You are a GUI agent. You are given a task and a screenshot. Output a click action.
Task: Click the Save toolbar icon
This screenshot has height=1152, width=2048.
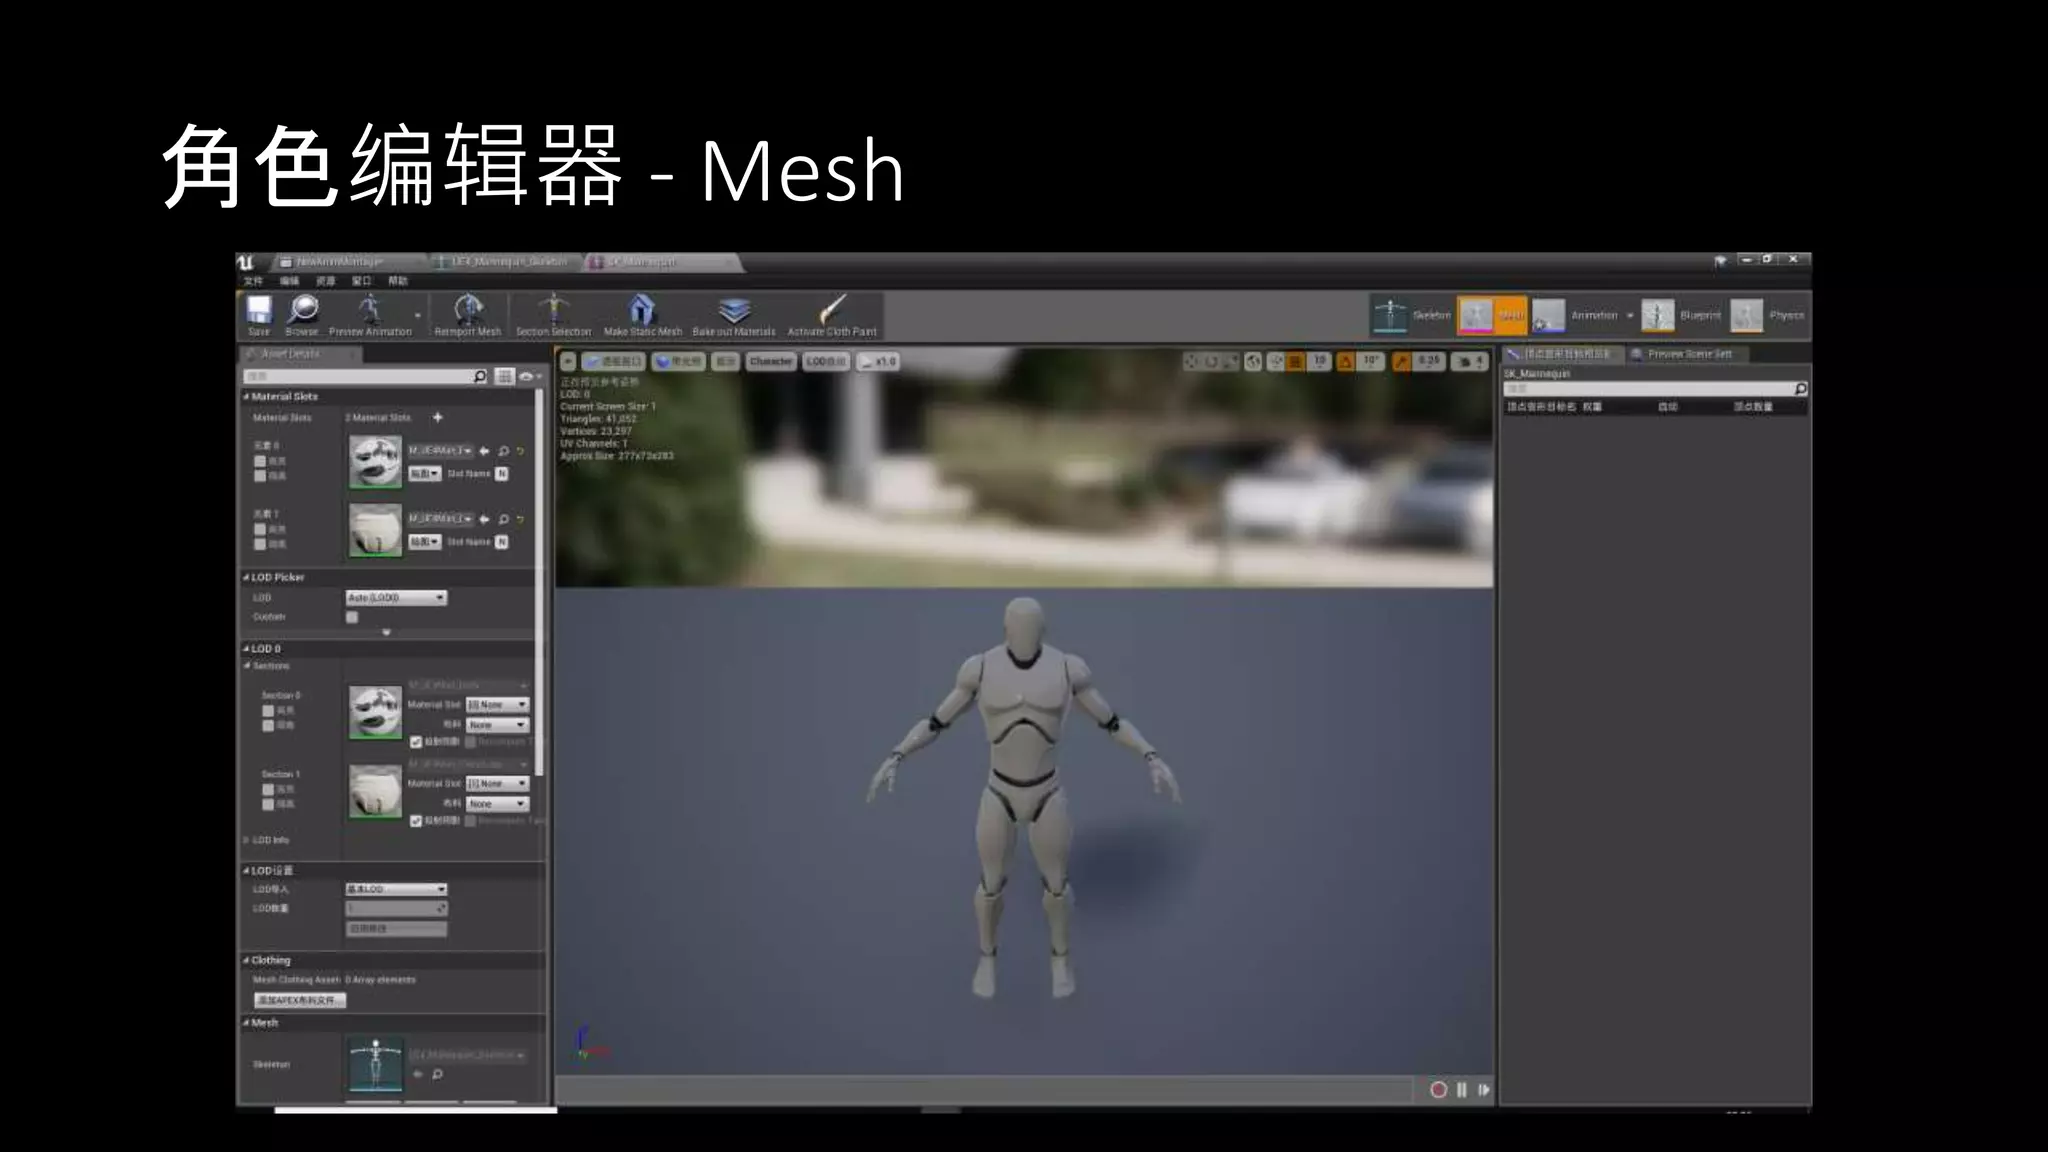coord(259,310)
